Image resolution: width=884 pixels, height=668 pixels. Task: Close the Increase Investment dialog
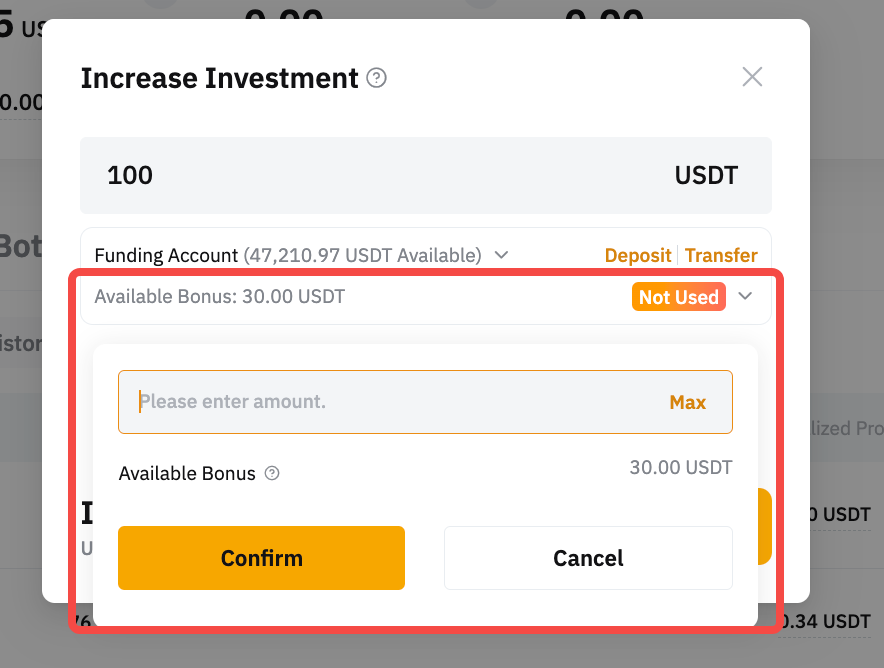[752, 77]
